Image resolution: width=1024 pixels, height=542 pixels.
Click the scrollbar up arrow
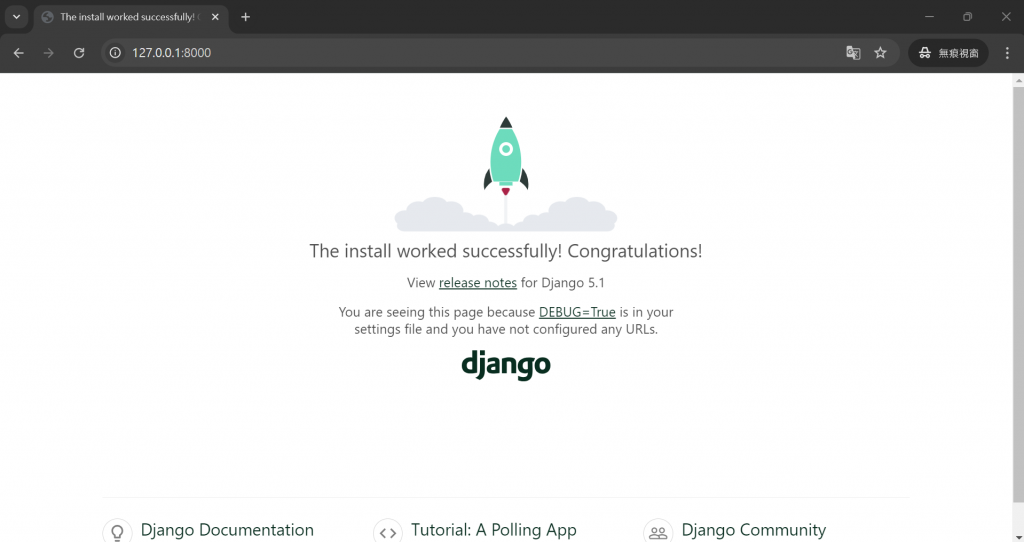(1018, 80)
